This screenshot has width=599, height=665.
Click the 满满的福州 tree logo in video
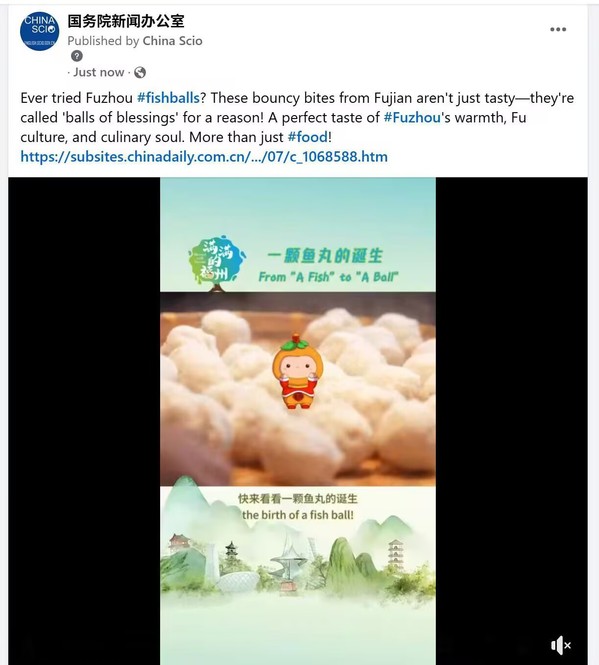click(217, 263)
